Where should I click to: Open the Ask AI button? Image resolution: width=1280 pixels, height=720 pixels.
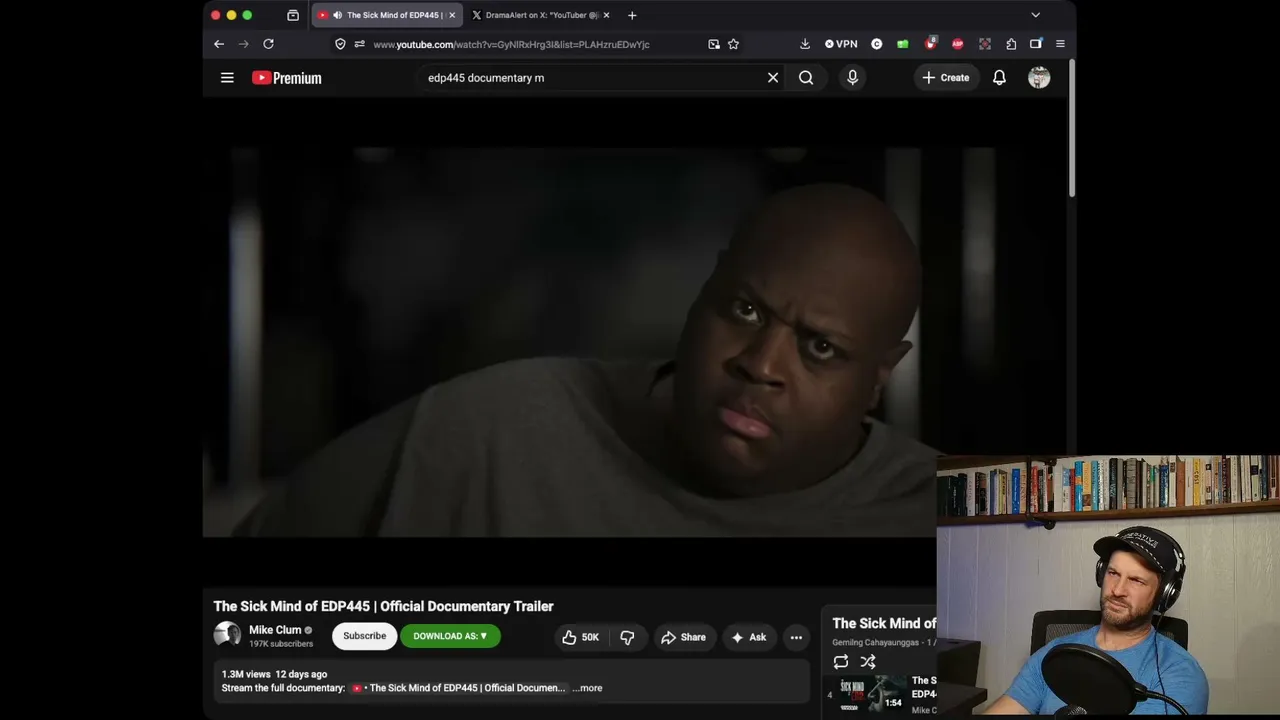(748, 637)
